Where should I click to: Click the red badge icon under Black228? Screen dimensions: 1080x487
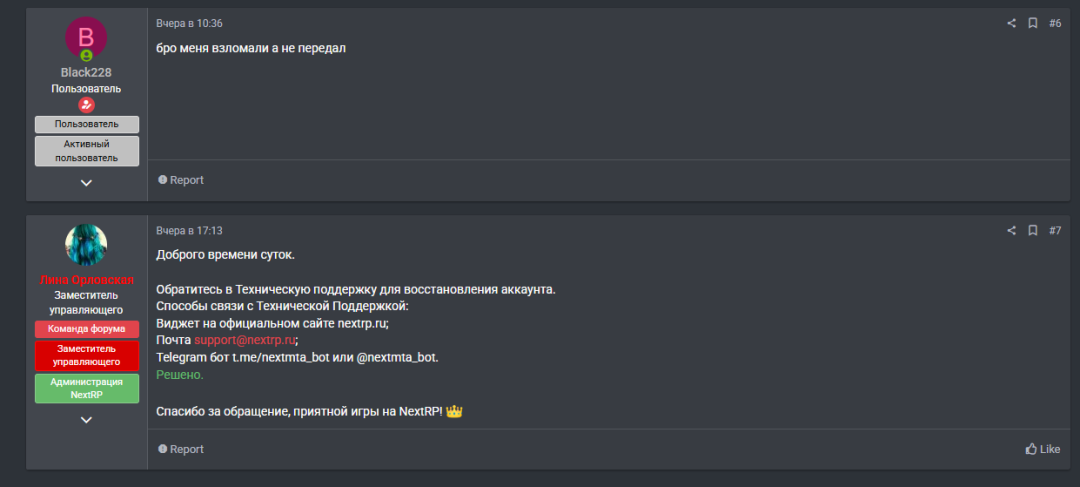tap(86, 105)
